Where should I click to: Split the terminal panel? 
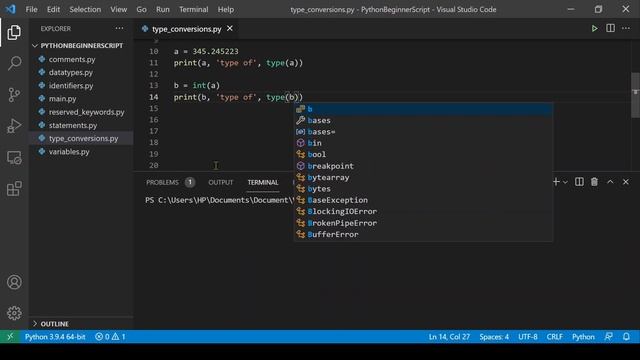pos(579,182)
